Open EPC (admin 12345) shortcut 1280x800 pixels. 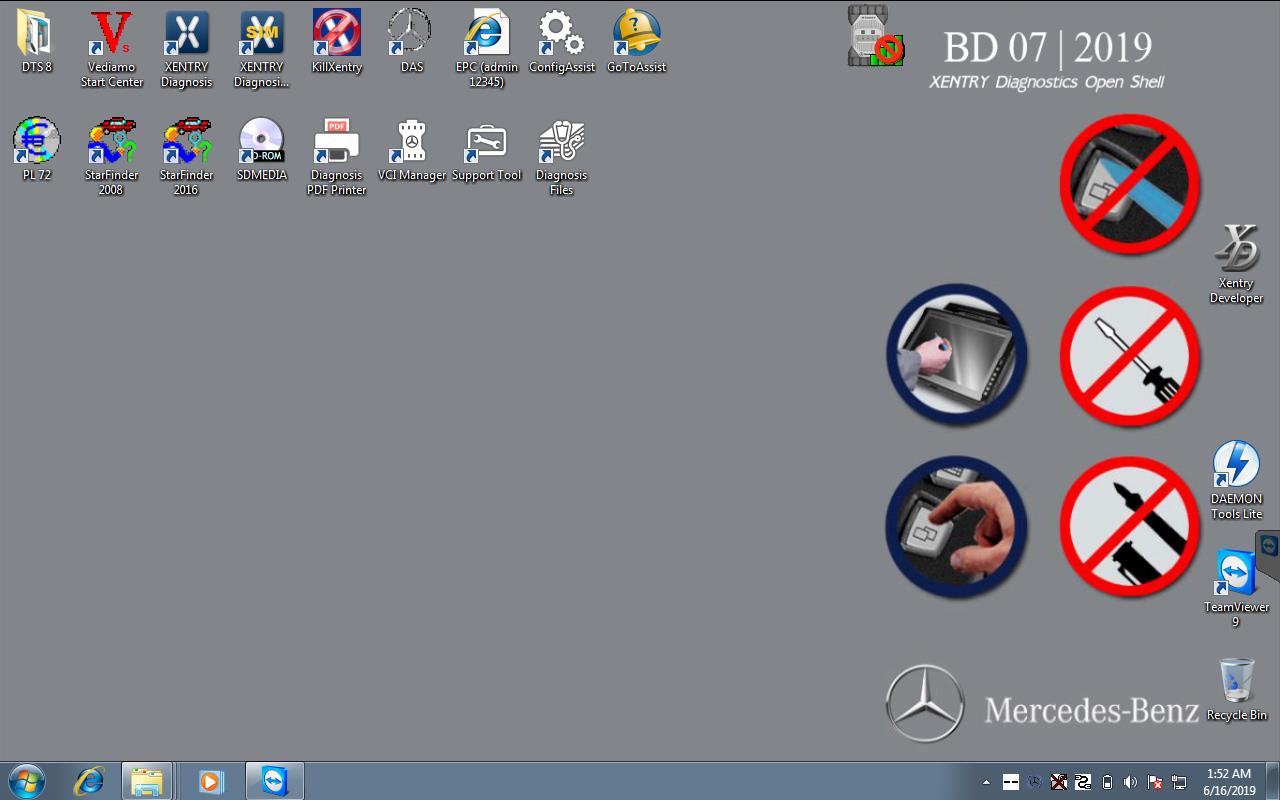[x=486, y=48]
